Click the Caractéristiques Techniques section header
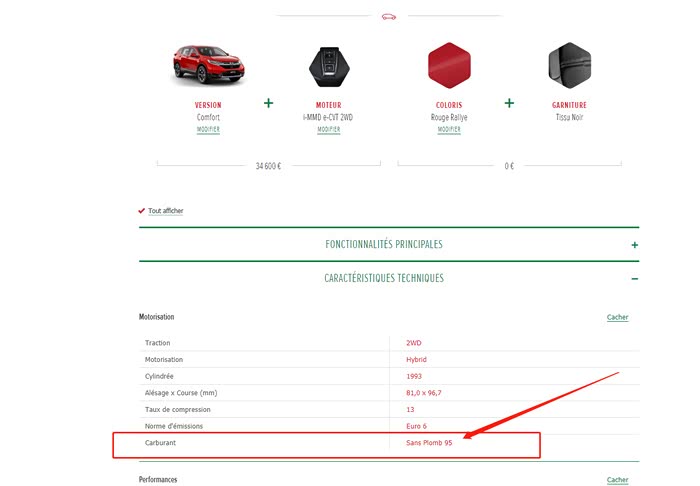The width and height of the screenshot is (700, 486). point(384,278)
